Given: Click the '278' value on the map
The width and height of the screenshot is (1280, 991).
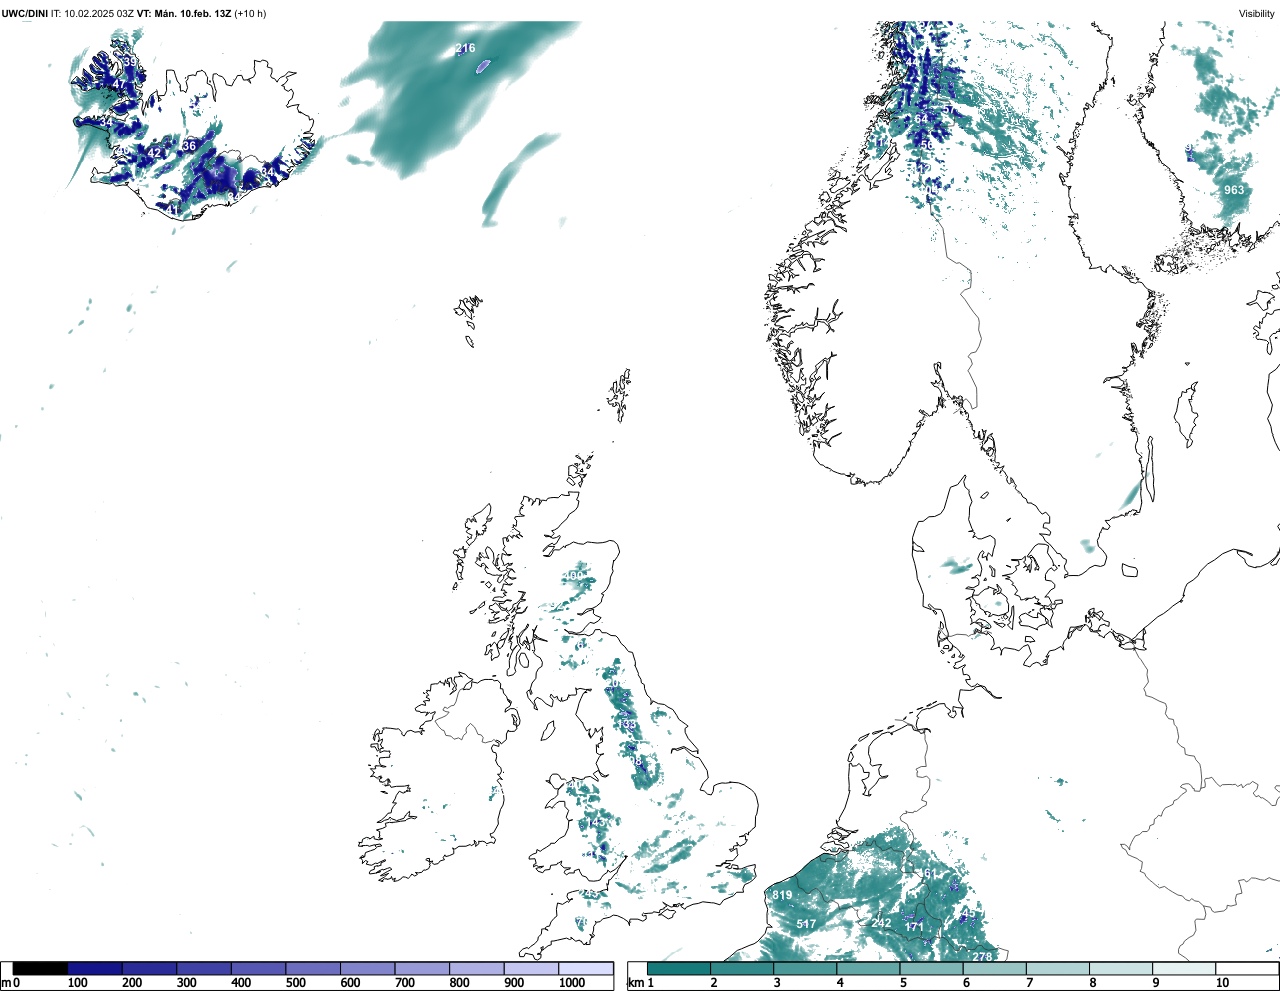Looking at the screenshot, I should (982, 957).
